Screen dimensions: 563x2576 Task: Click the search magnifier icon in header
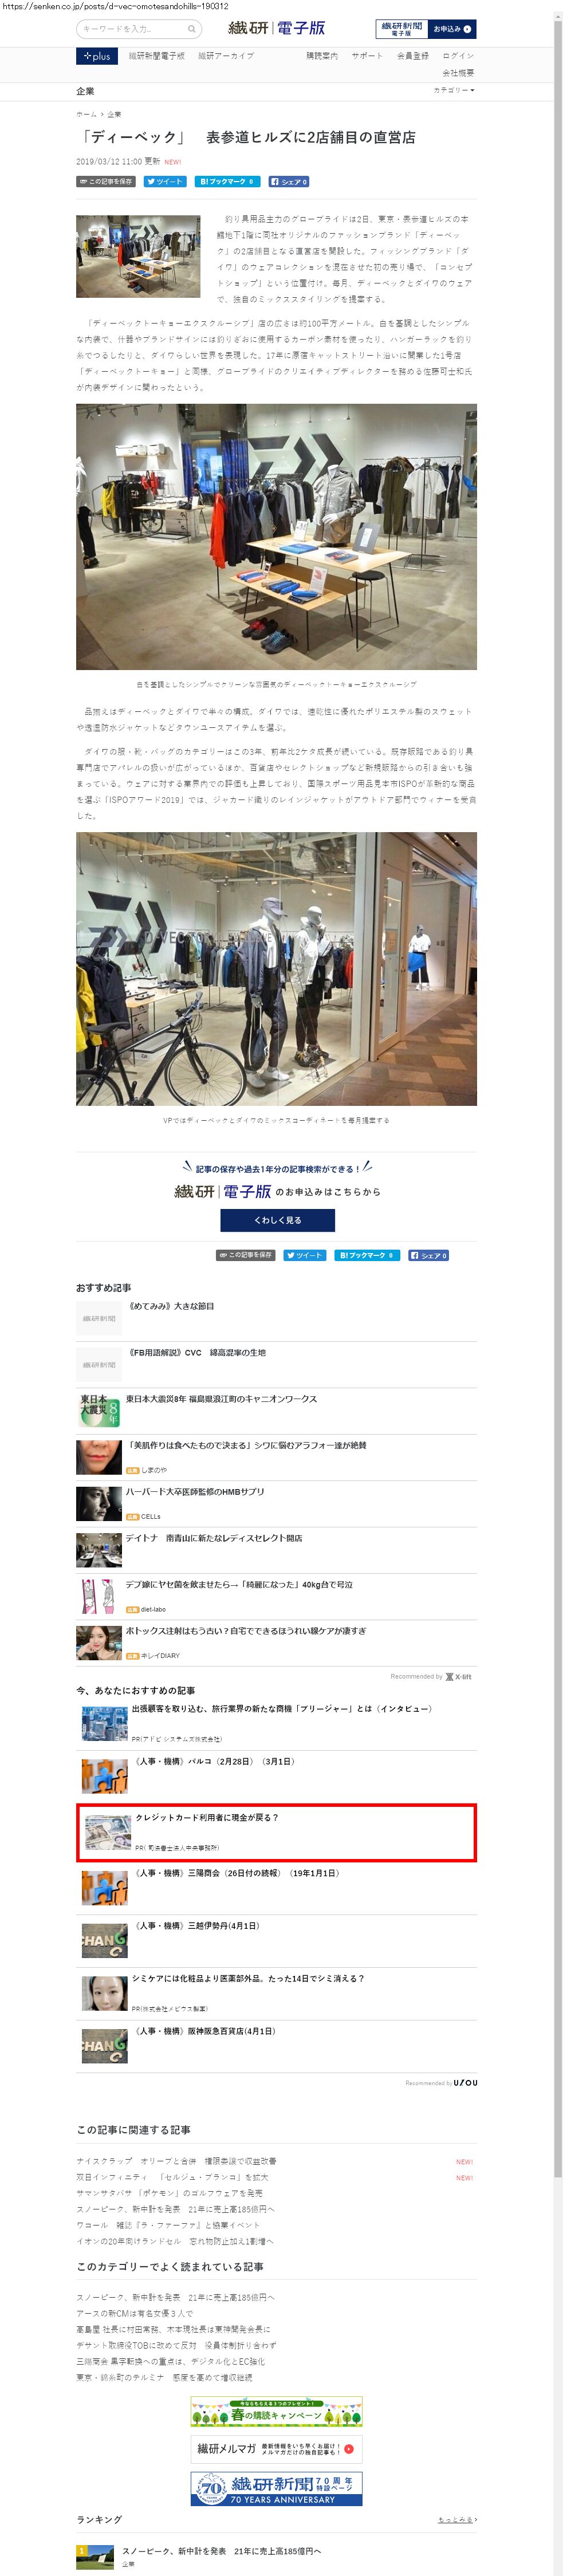(191, 29)
